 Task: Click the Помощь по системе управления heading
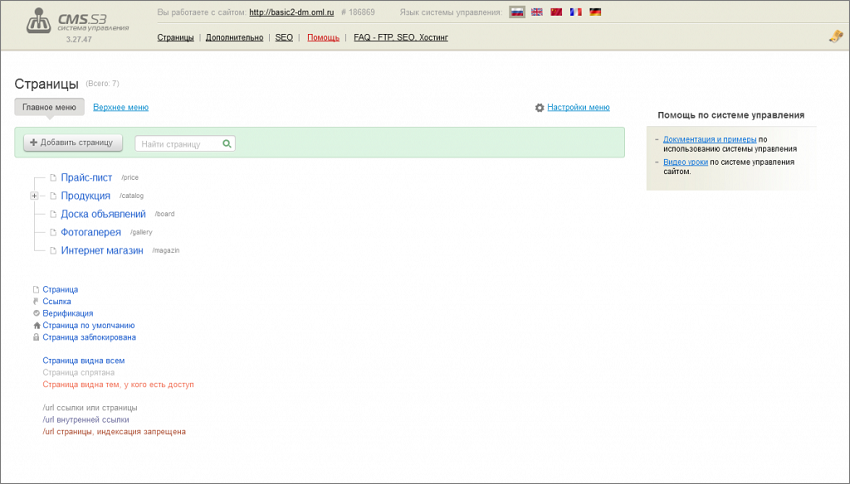coord(731,115)
